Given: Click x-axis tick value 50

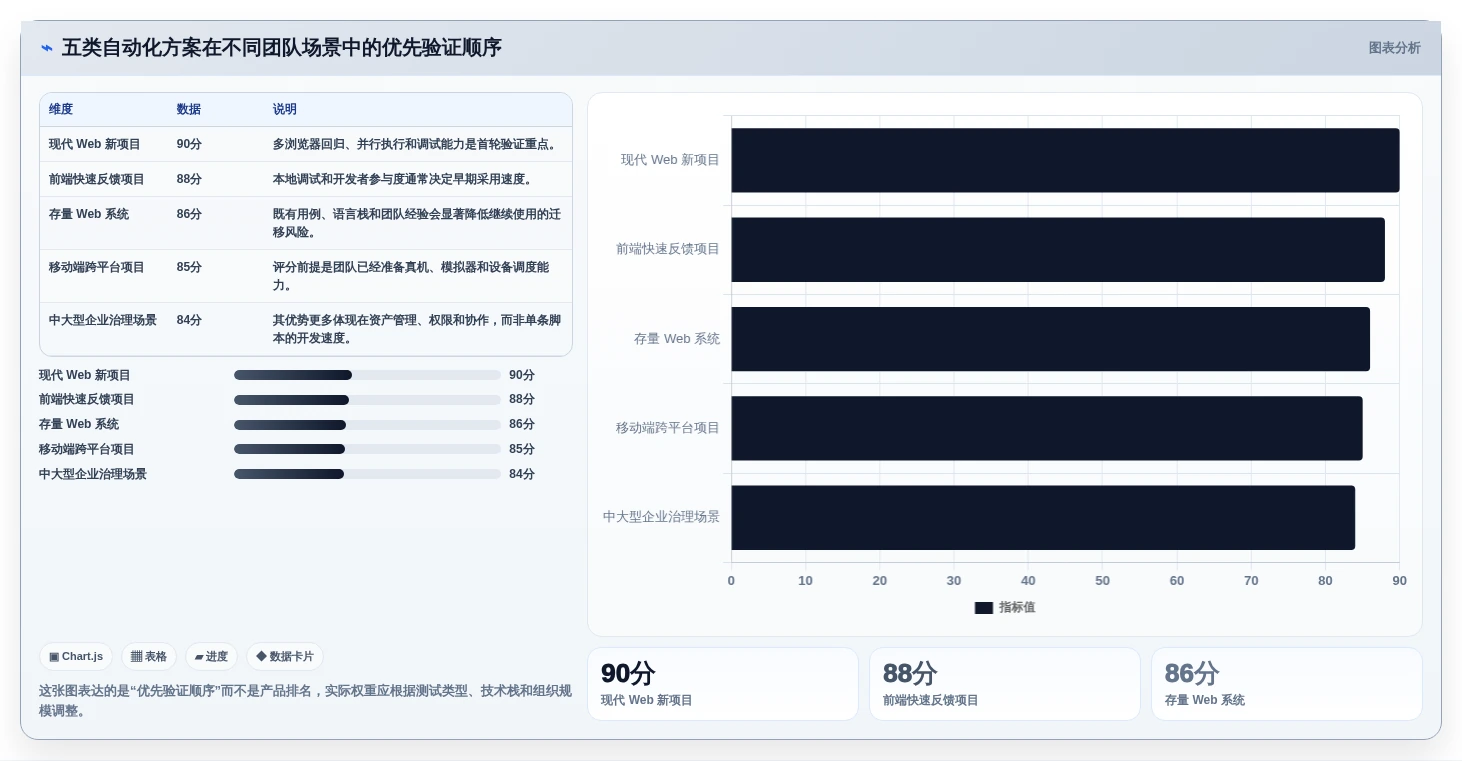Looking at the screenshot, I should click(x=1102, y=581).
